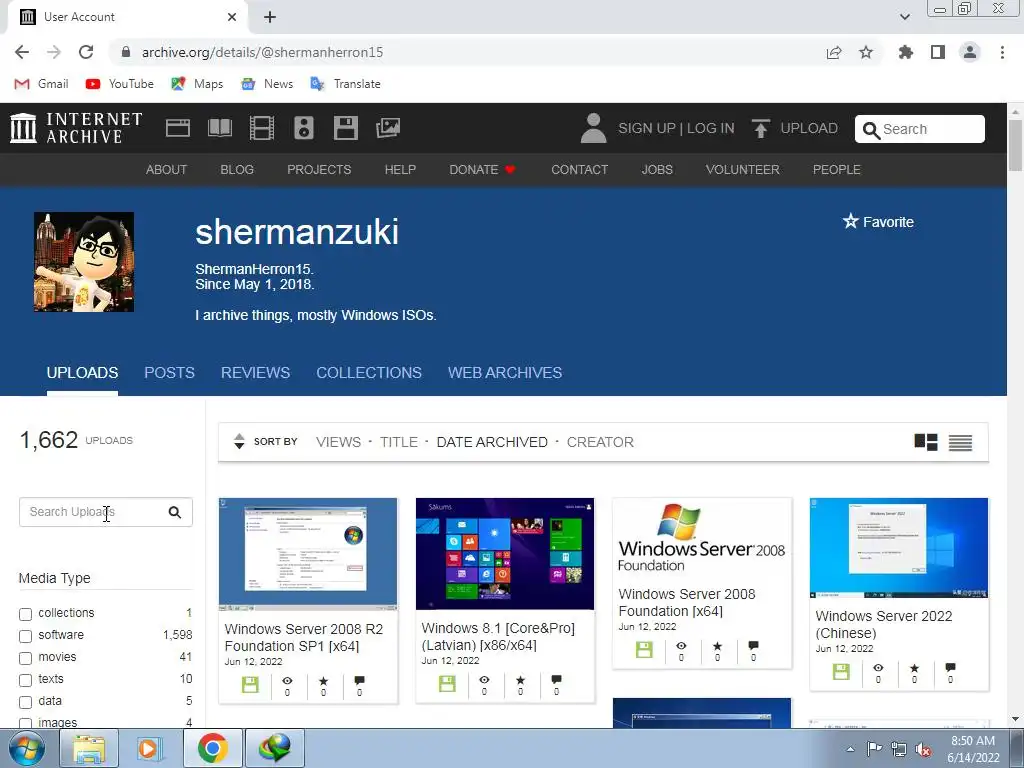The height and width of the screenshot is (768, 1024).
Task: Select the UPLOADS tab
Action: click(x=82, y=372)
